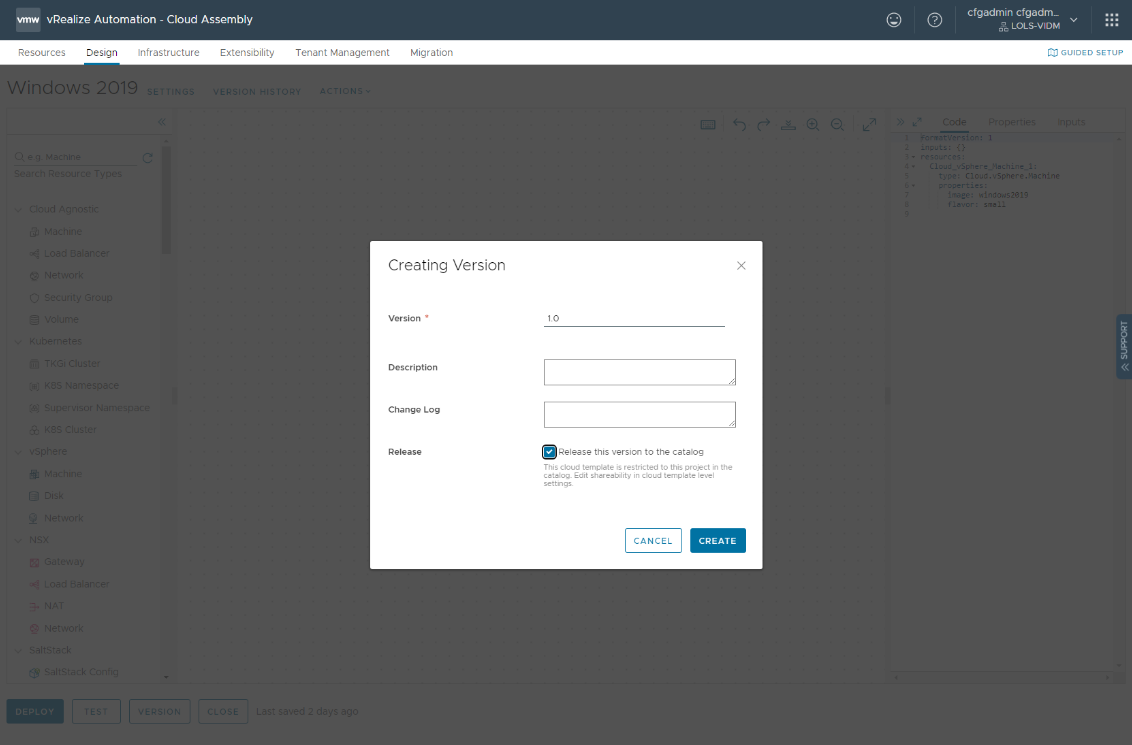This screenshot has height=745, width=1132.
Task: Expand the canvas to full screen
Action: click(869, 125)
